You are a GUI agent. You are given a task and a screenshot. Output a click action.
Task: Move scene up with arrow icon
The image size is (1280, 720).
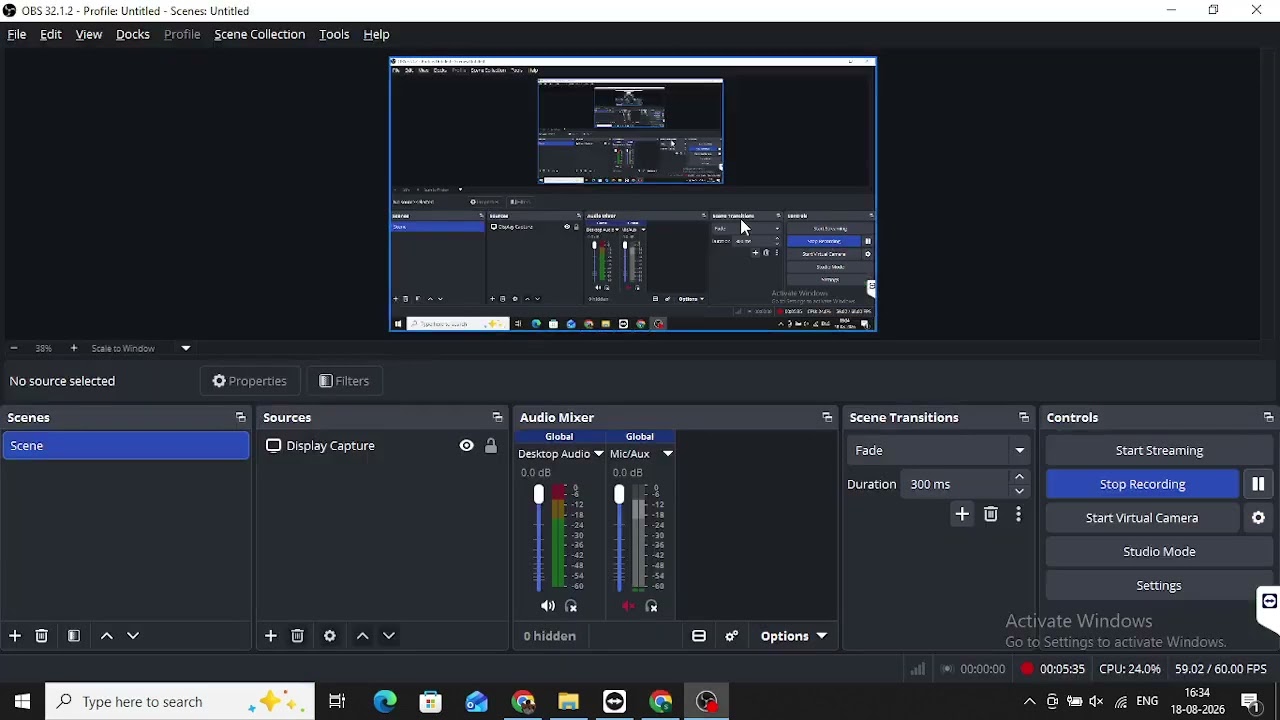tap(107, 636)
